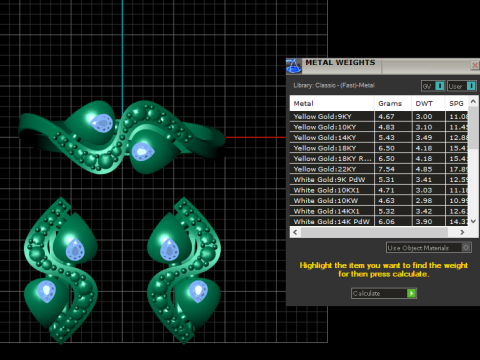
Task: Select the White Gold:14KX1 row
Action: pyautogui.click(x=379, y=211)
